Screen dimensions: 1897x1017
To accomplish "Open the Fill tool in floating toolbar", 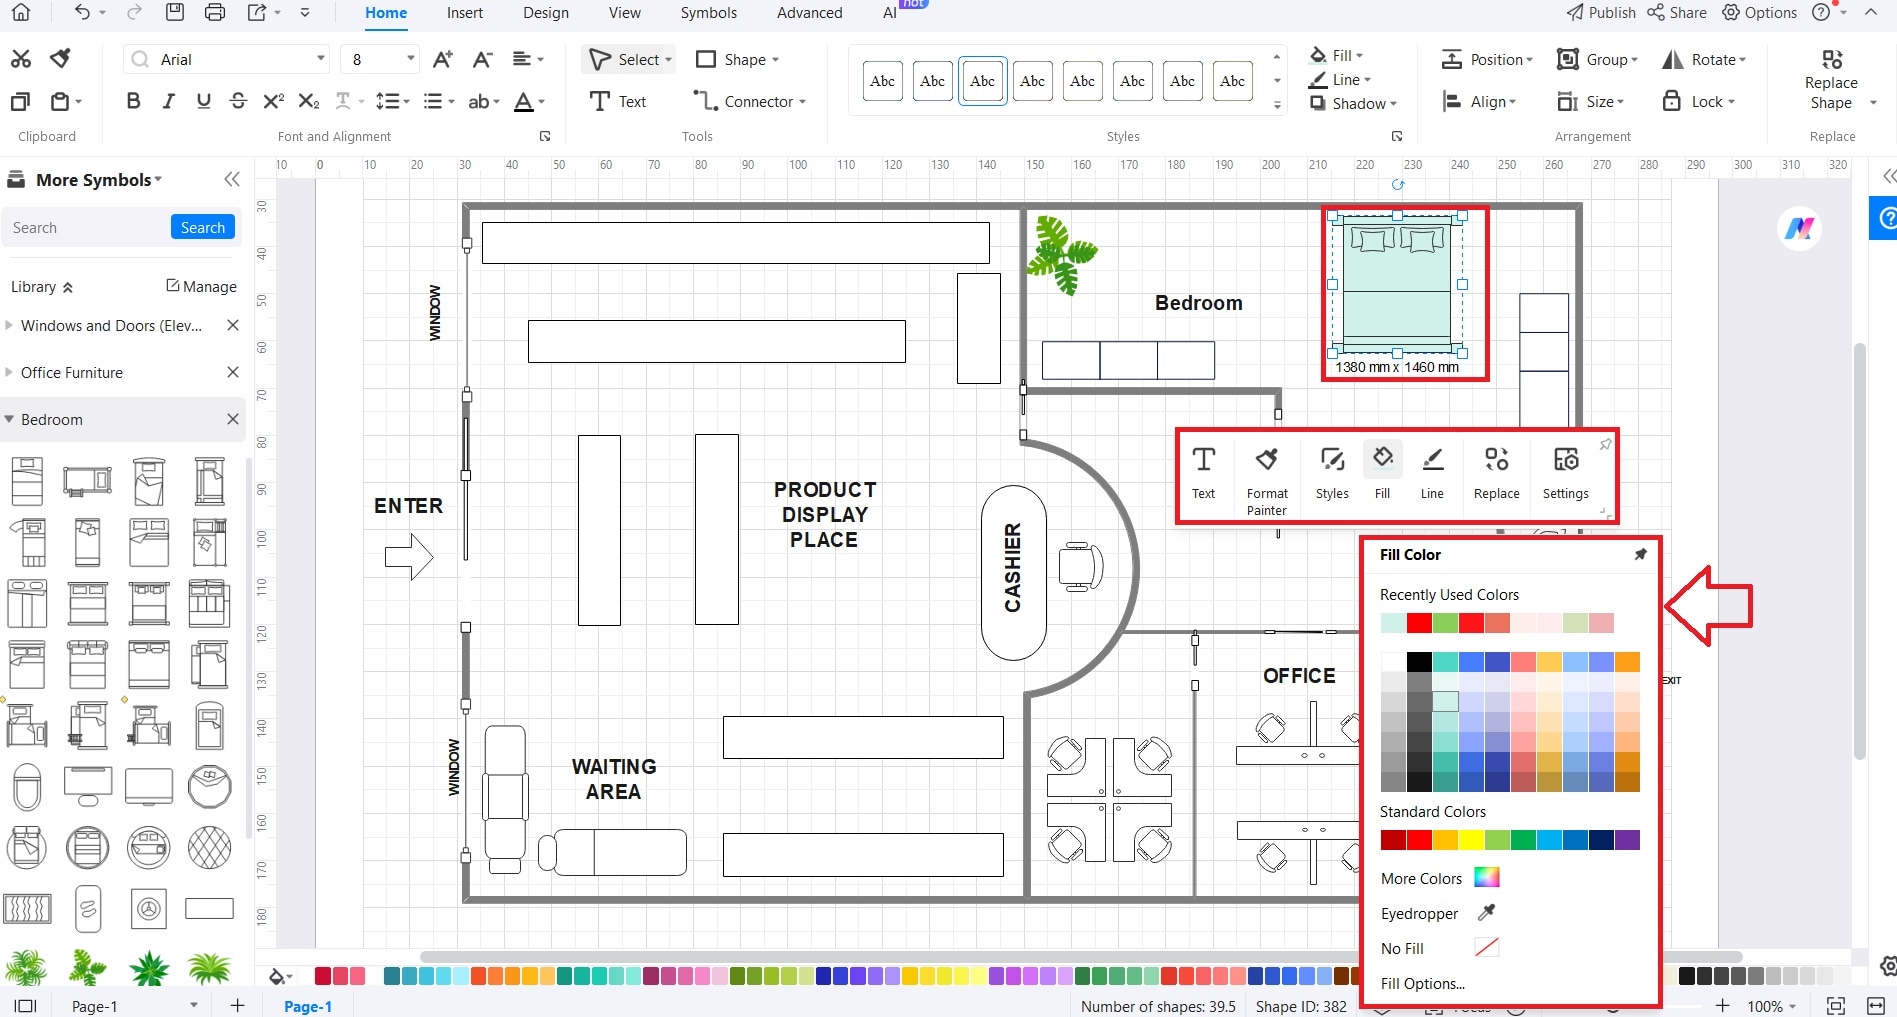I will click(x=1382, y=471).
